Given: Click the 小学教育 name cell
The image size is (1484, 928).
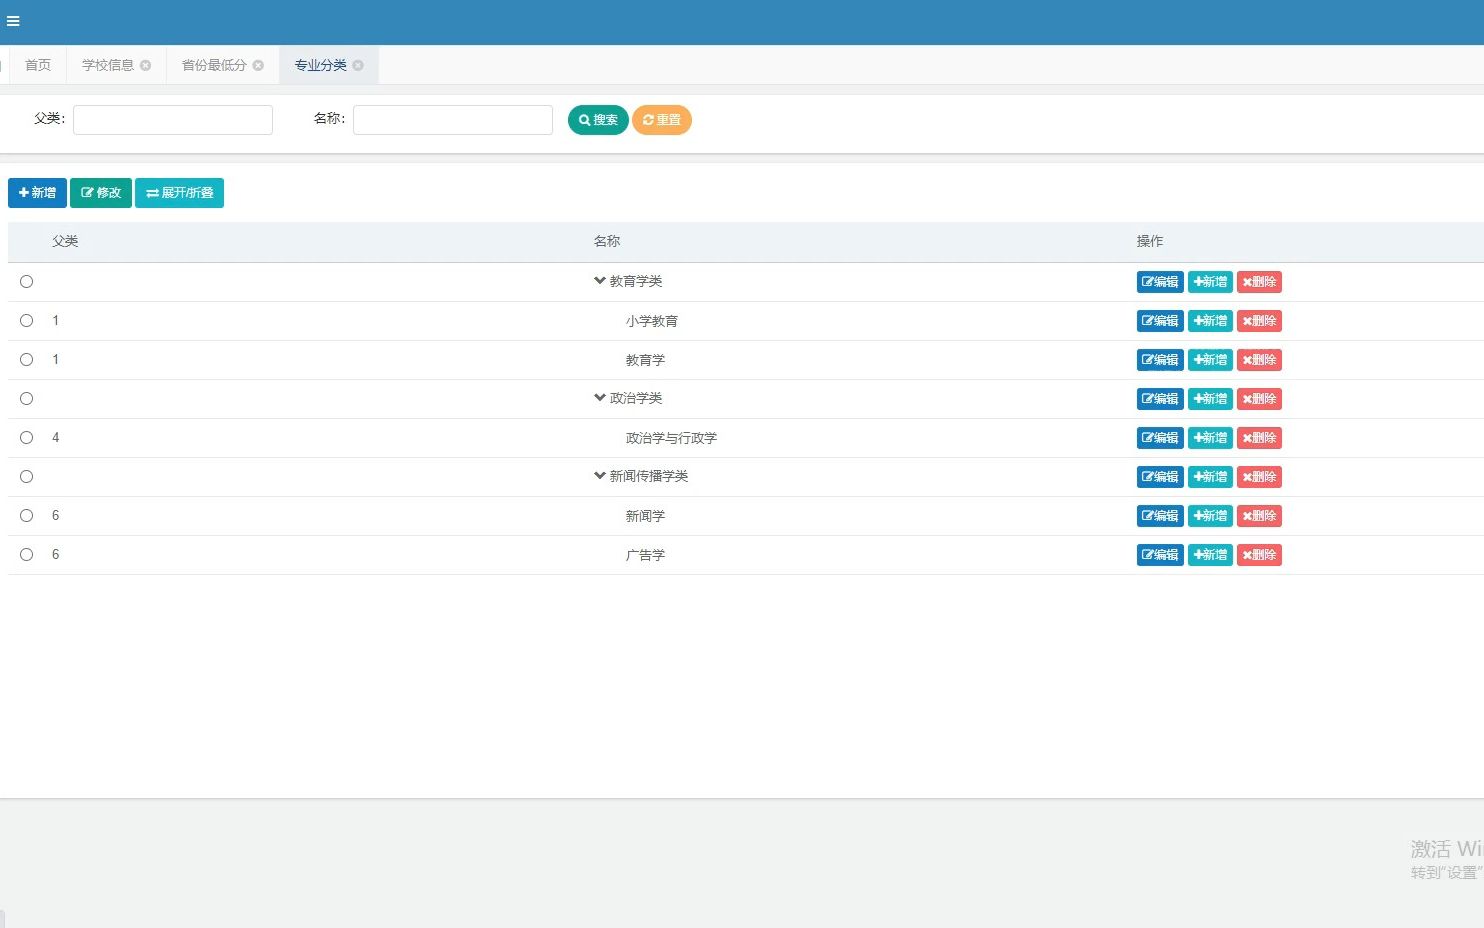Looking at the screenshot, I should pyautogui.click(x=652, y=321).
